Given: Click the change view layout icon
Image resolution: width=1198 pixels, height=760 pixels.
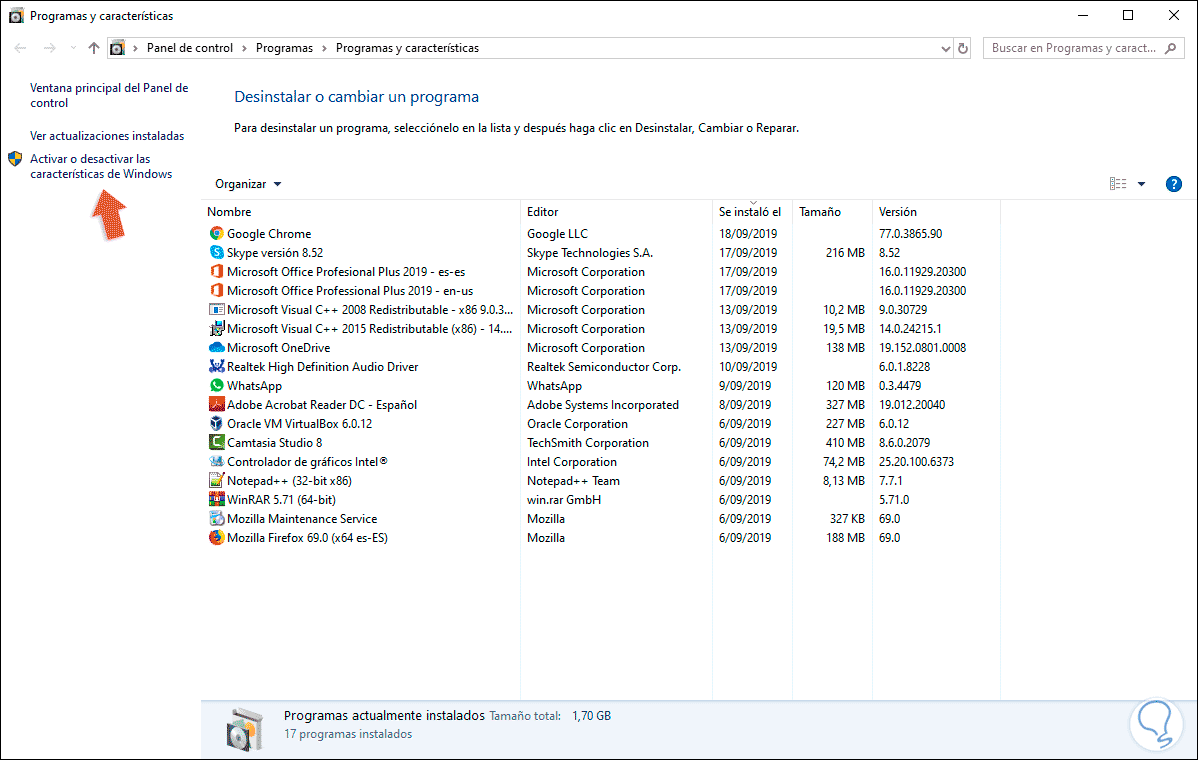Looking at the screenshot, I should [x=1118, y=184].
